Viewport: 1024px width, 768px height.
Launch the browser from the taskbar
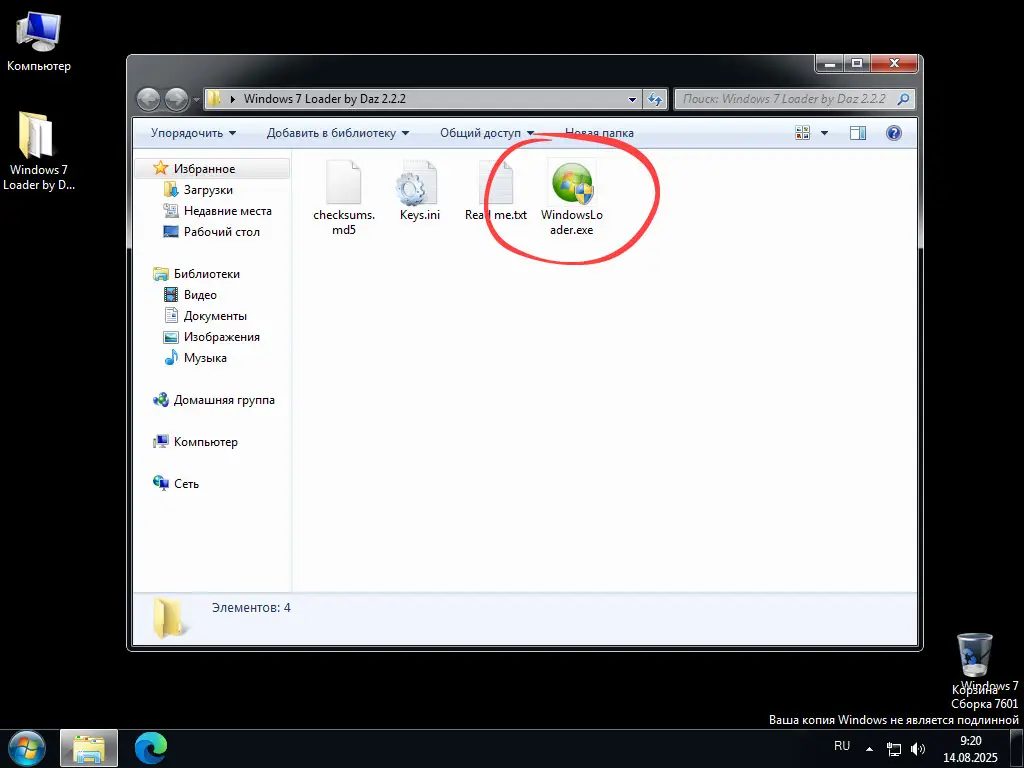point(150,747)
